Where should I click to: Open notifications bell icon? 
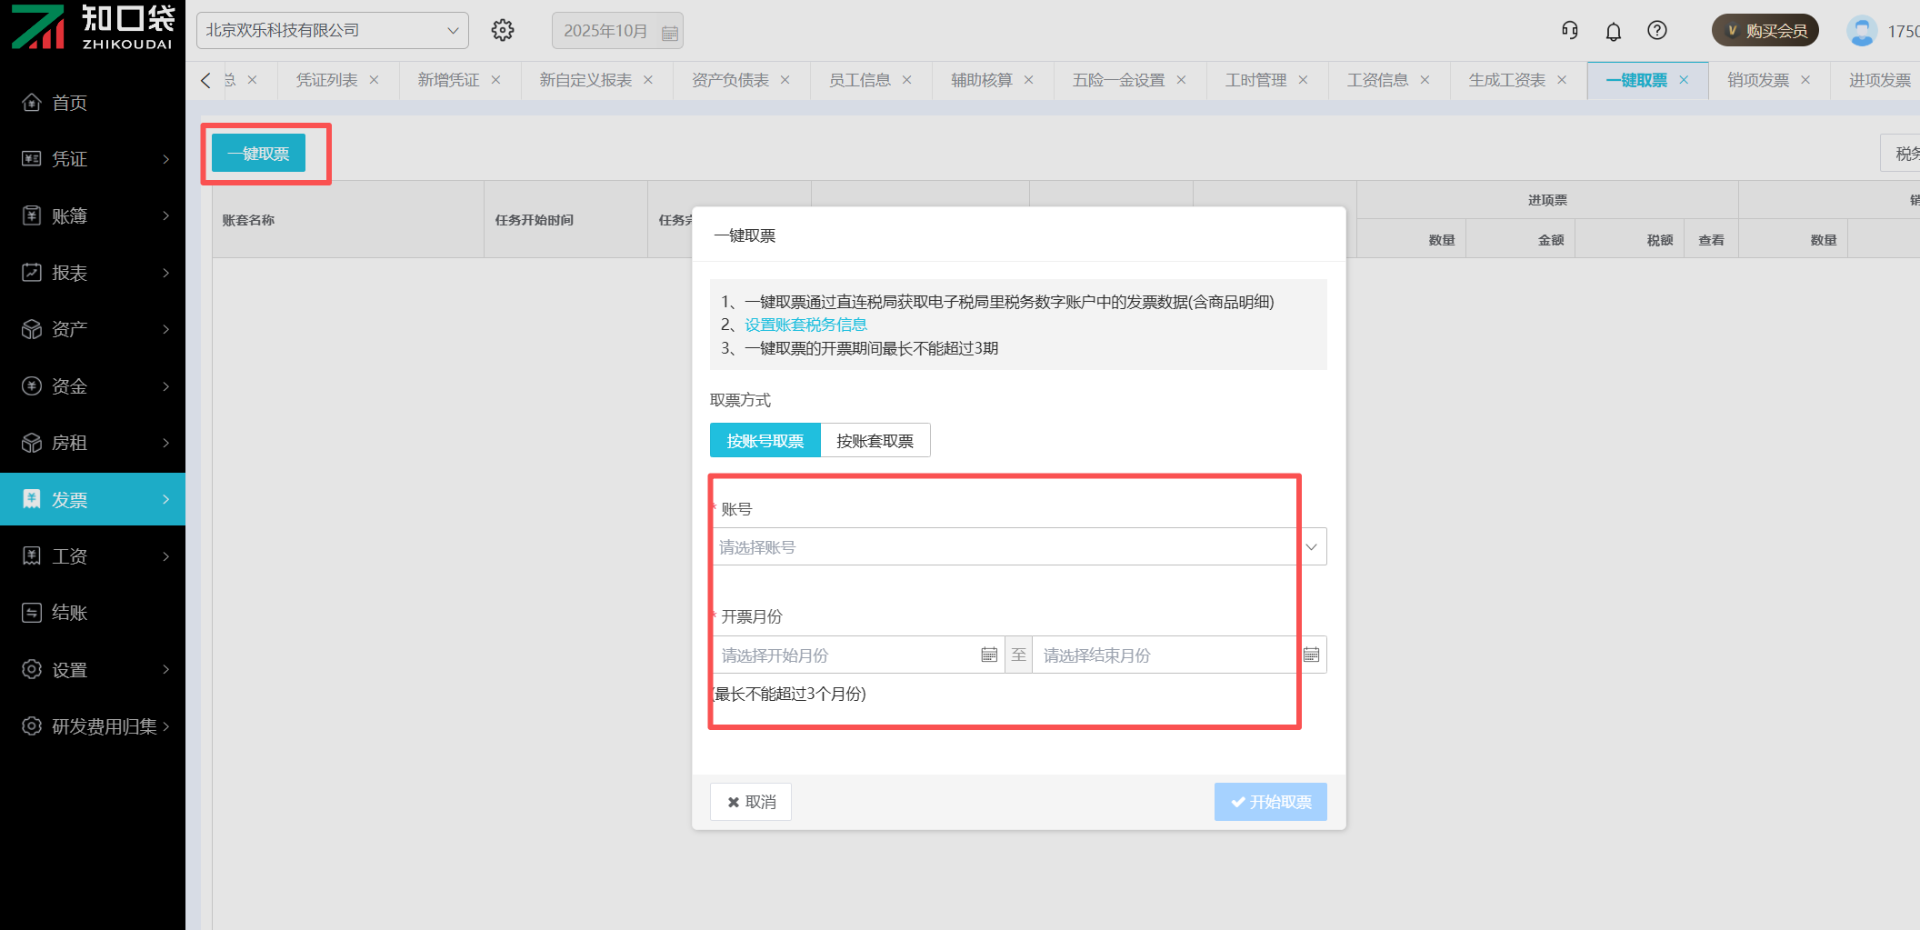pyautogui.click(x=1613, y=32)
